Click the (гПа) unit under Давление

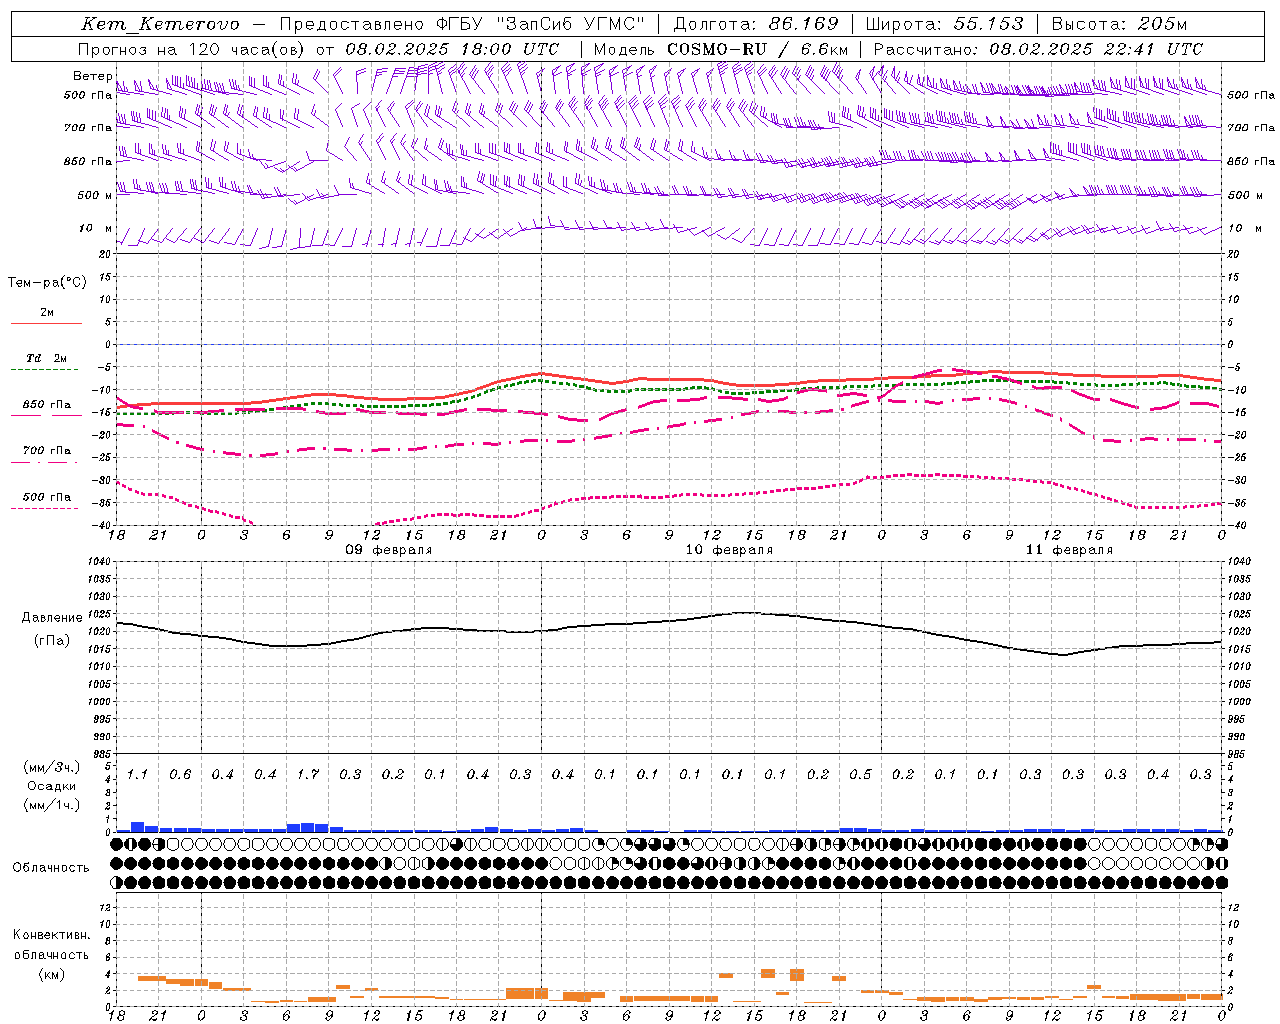(51, 640)
